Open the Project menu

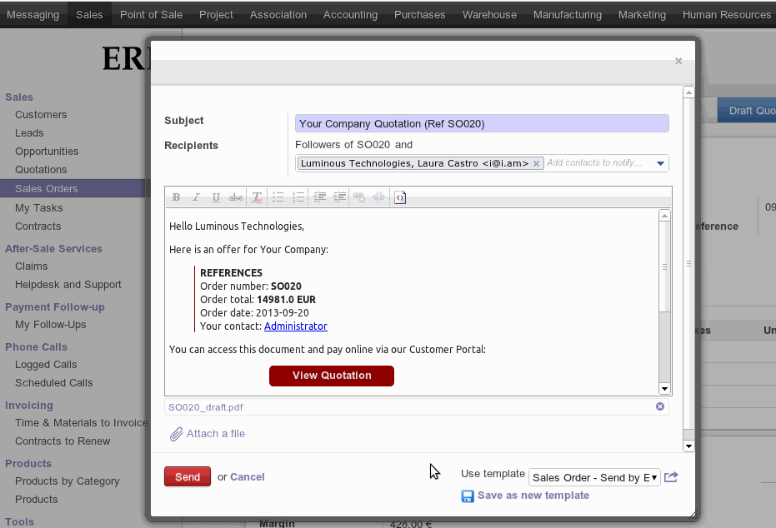click(x=216, y=15)
